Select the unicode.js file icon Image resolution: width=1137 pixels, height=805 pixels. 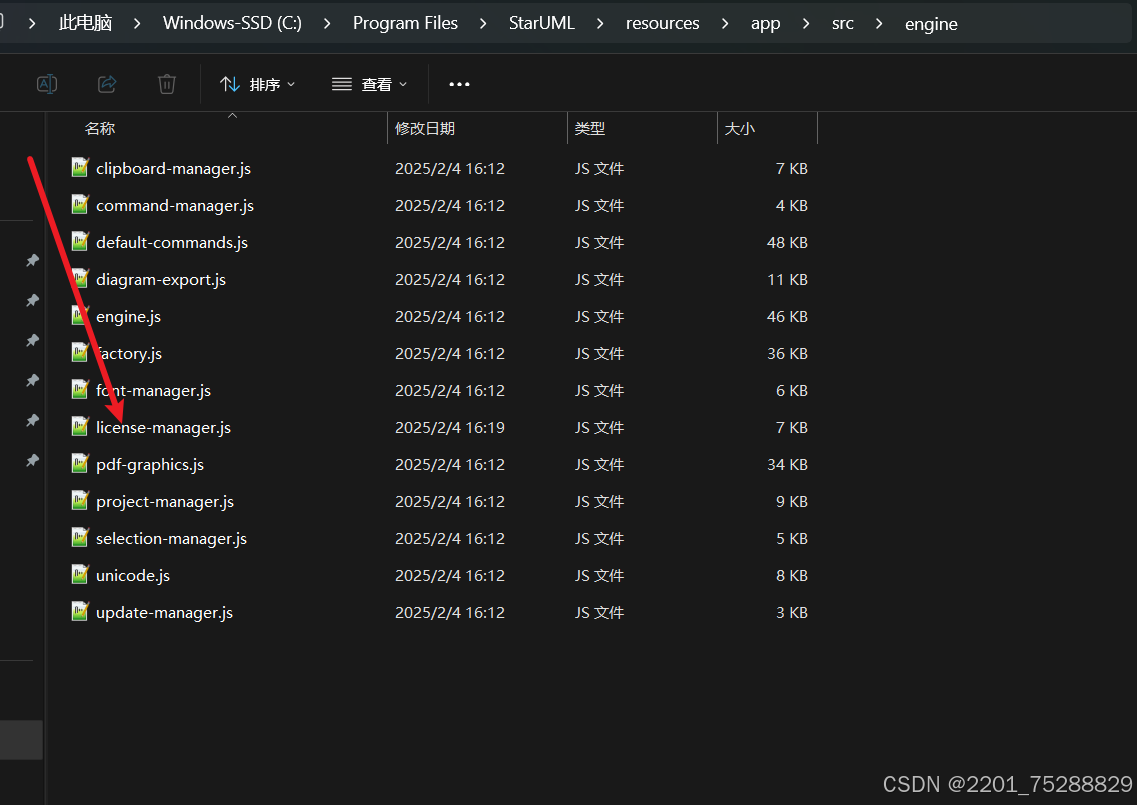coord(80,574)
